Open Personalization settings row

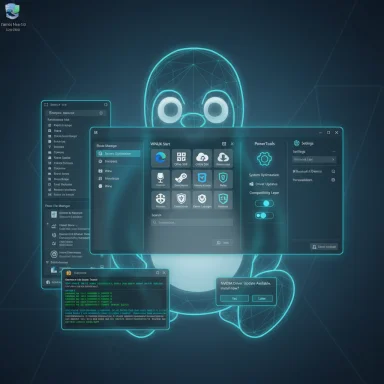point(314,180)
